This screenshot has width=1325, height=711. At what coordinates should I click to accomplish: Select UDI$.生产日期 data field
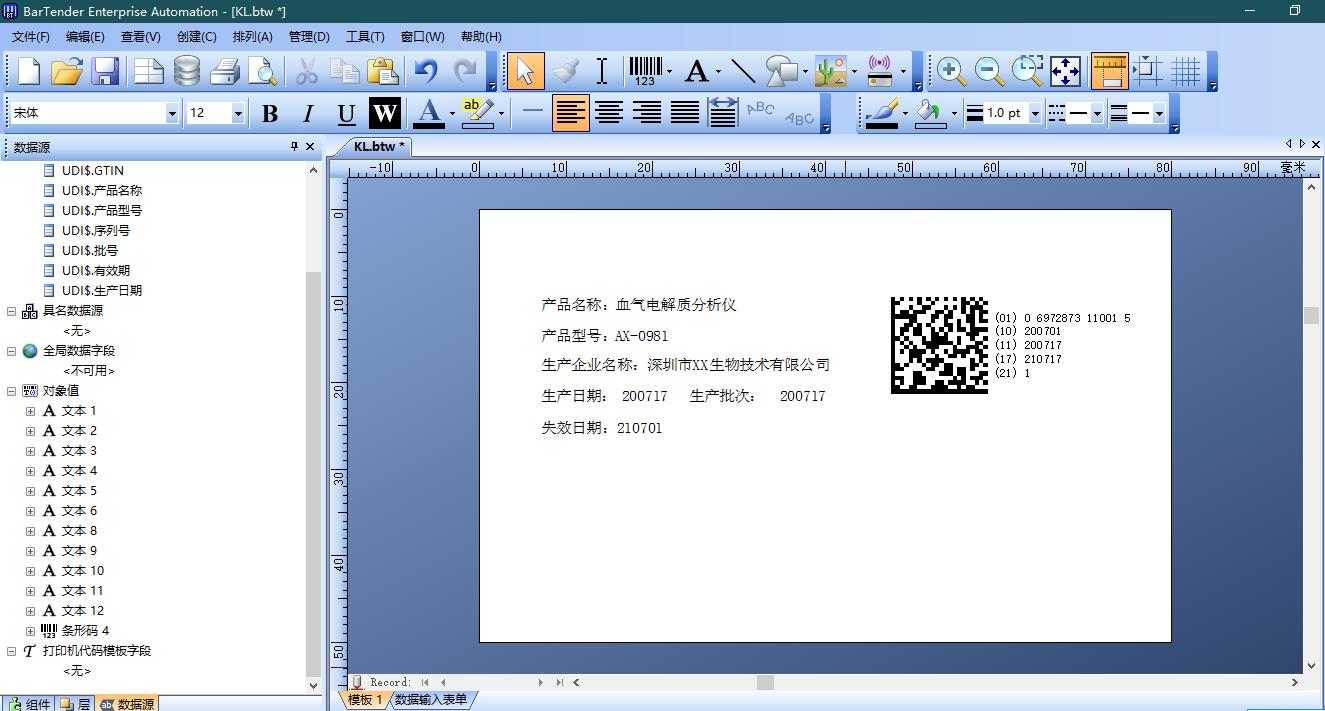(x=102, y=291)
